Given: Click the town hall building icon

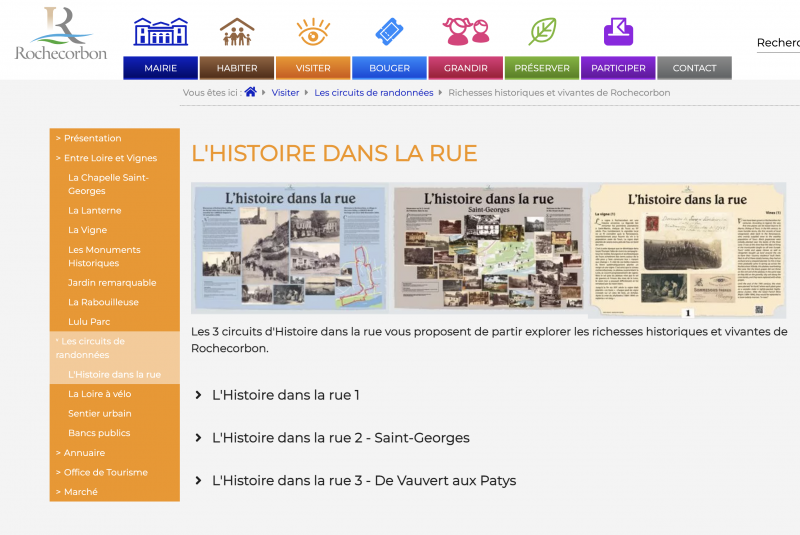Looking at the screenshot, I should pyautogui.click(x=161, y=32).
